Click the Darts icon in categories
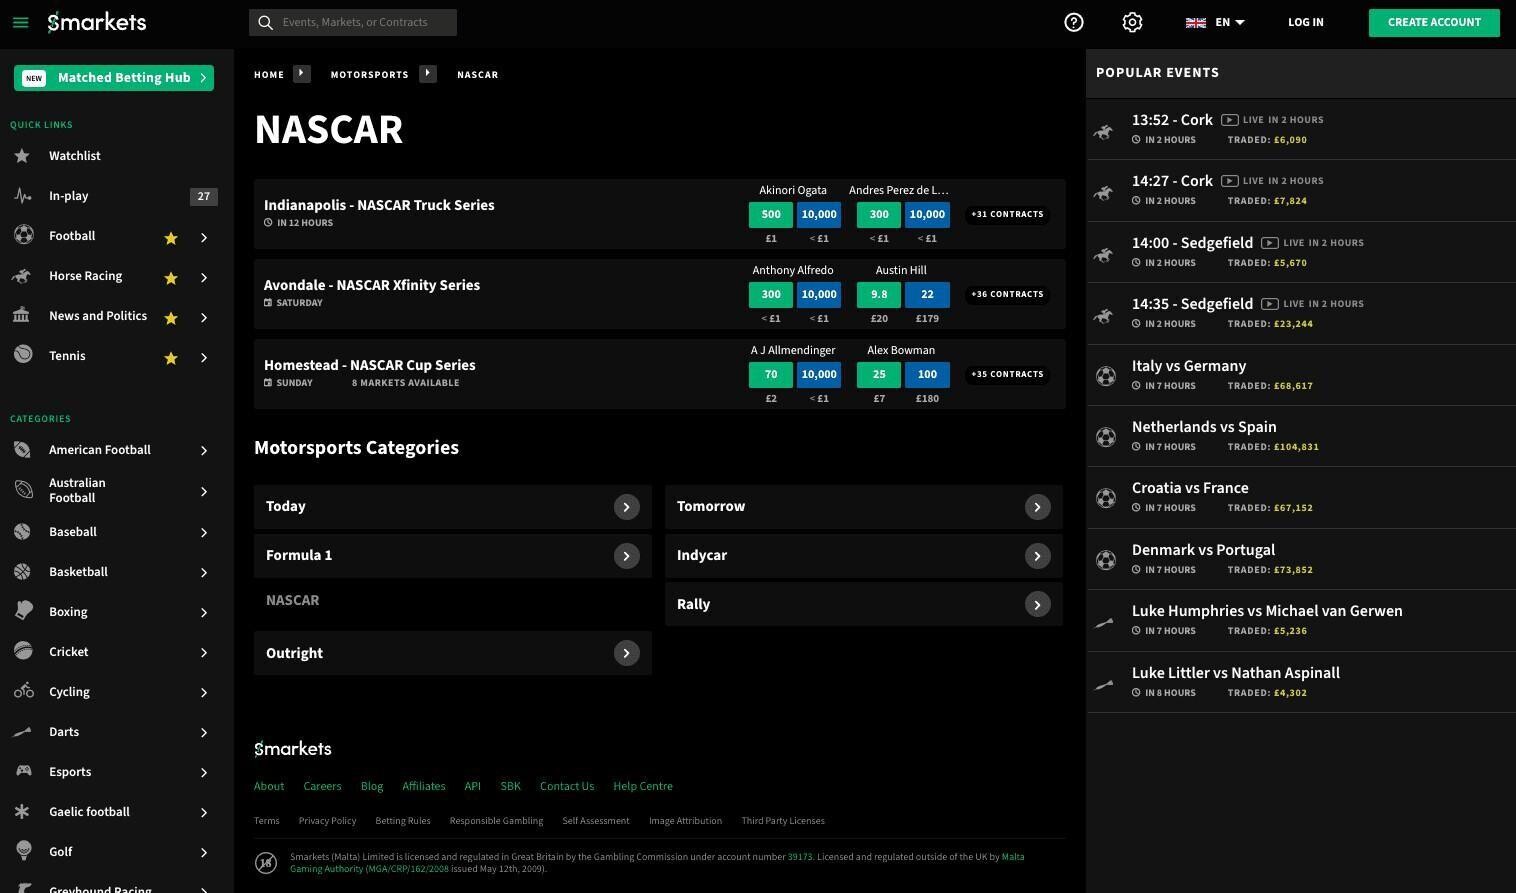Image resolution: width=1516 pixels, height=893 pixels. (22, 732)
